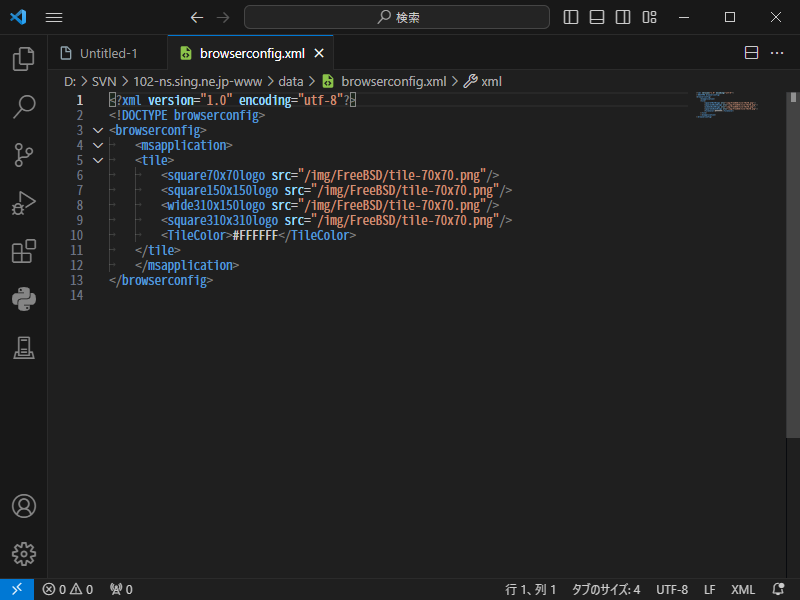
Task: Open the 102-ns.sing.ne.jp-www breadcrumb
Action: (x=197, y=82)
